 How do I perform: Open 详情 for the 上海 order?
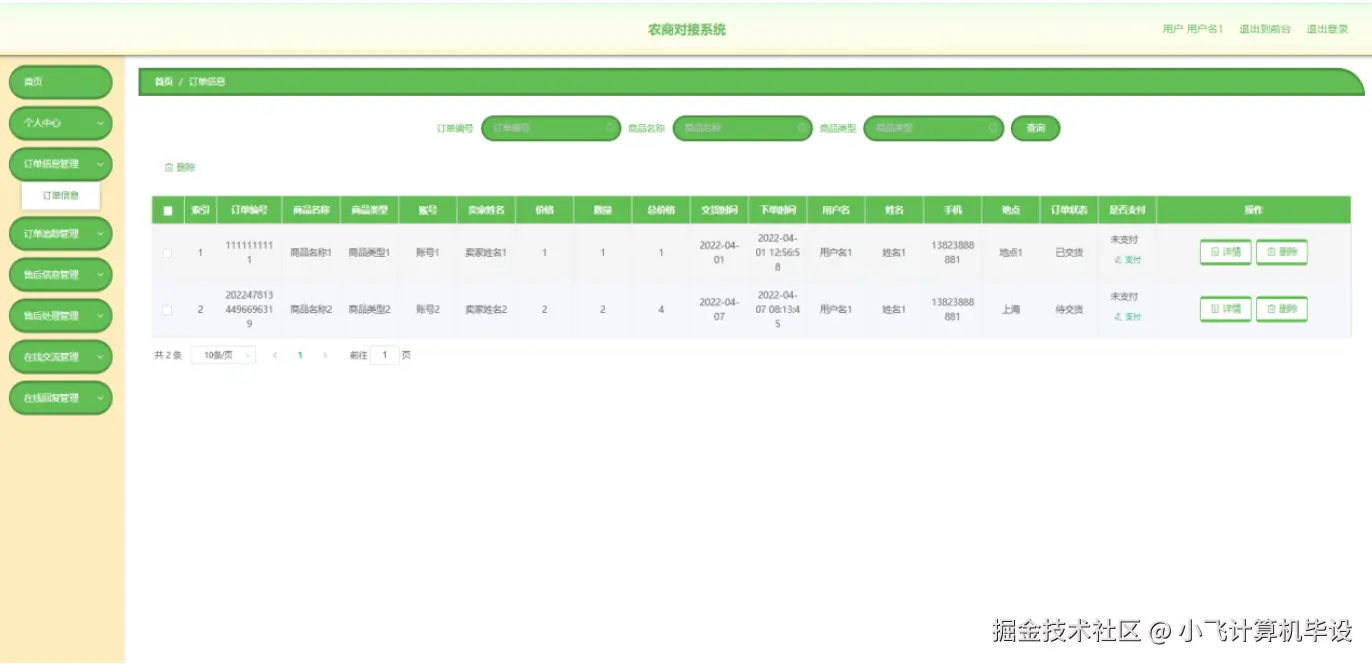click(x=1225, y=310)
